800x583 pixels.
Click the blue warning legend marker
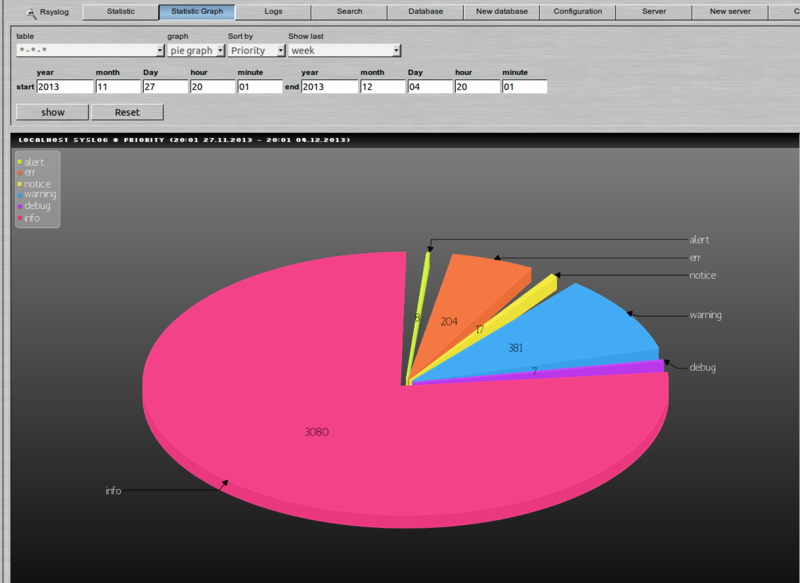tap(19, 194)
